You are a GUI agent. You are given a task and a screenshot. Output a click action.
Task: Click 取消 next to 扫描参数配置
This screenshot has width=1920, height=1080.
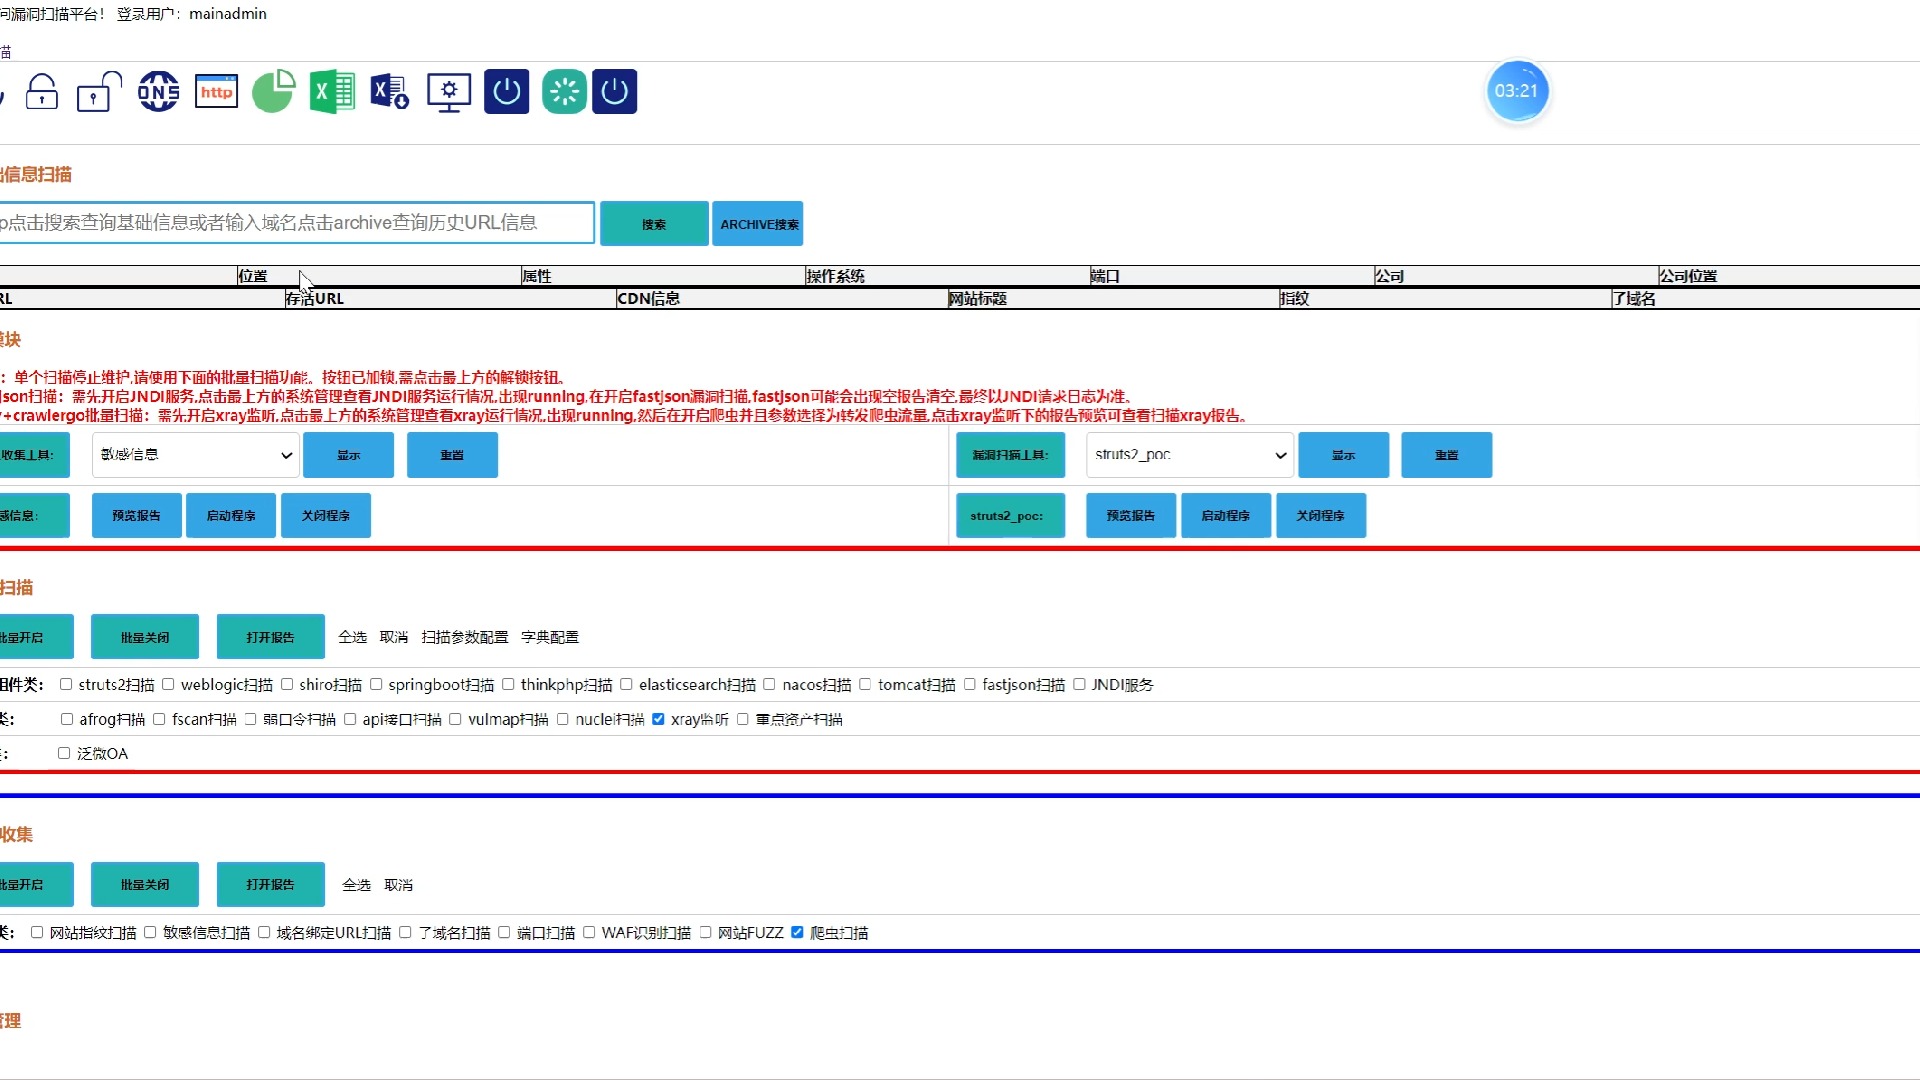(x=394, y=637)
